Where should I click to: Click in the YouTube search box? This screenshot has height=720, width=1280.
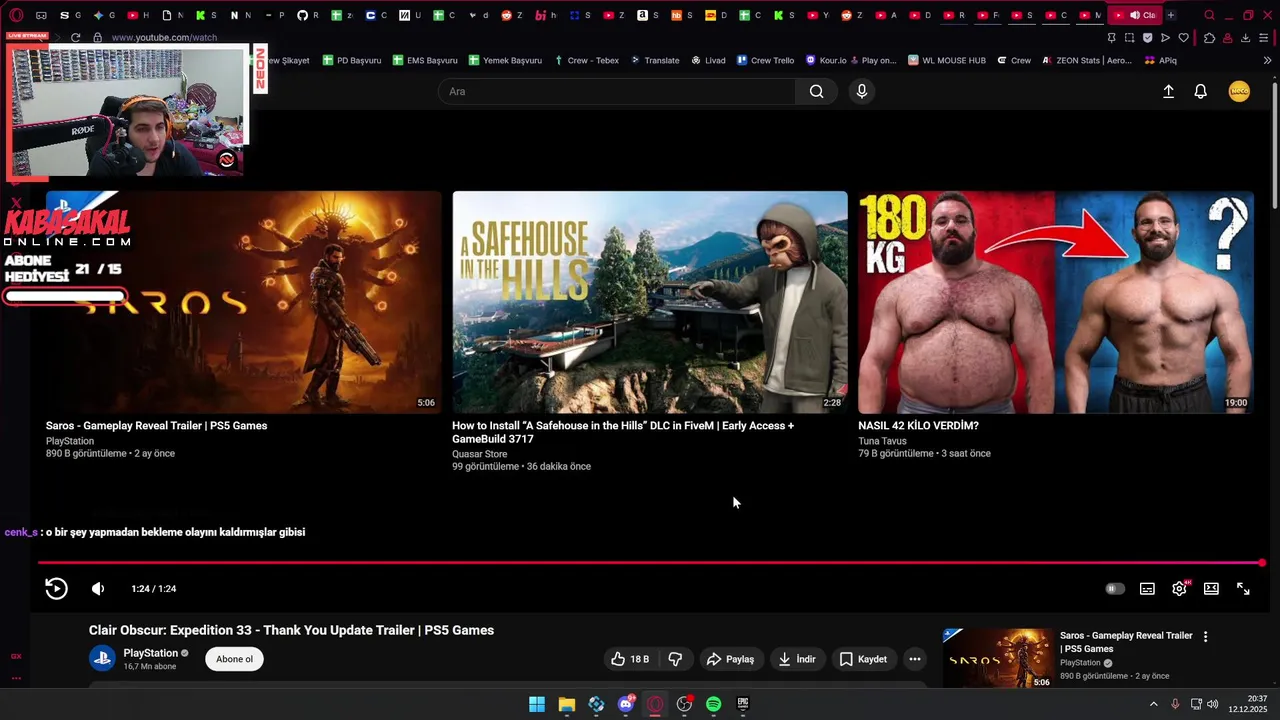point(617,91)
